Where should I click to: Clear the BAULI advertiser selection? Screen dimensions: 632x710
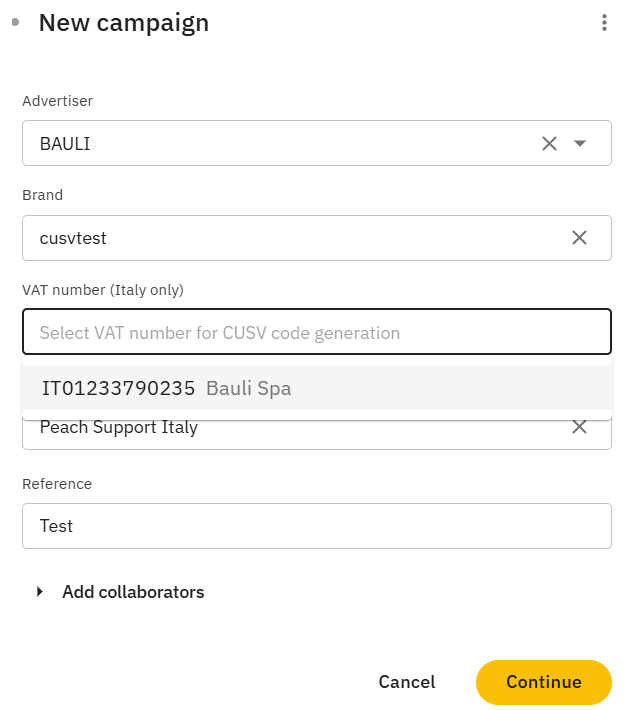549,144
